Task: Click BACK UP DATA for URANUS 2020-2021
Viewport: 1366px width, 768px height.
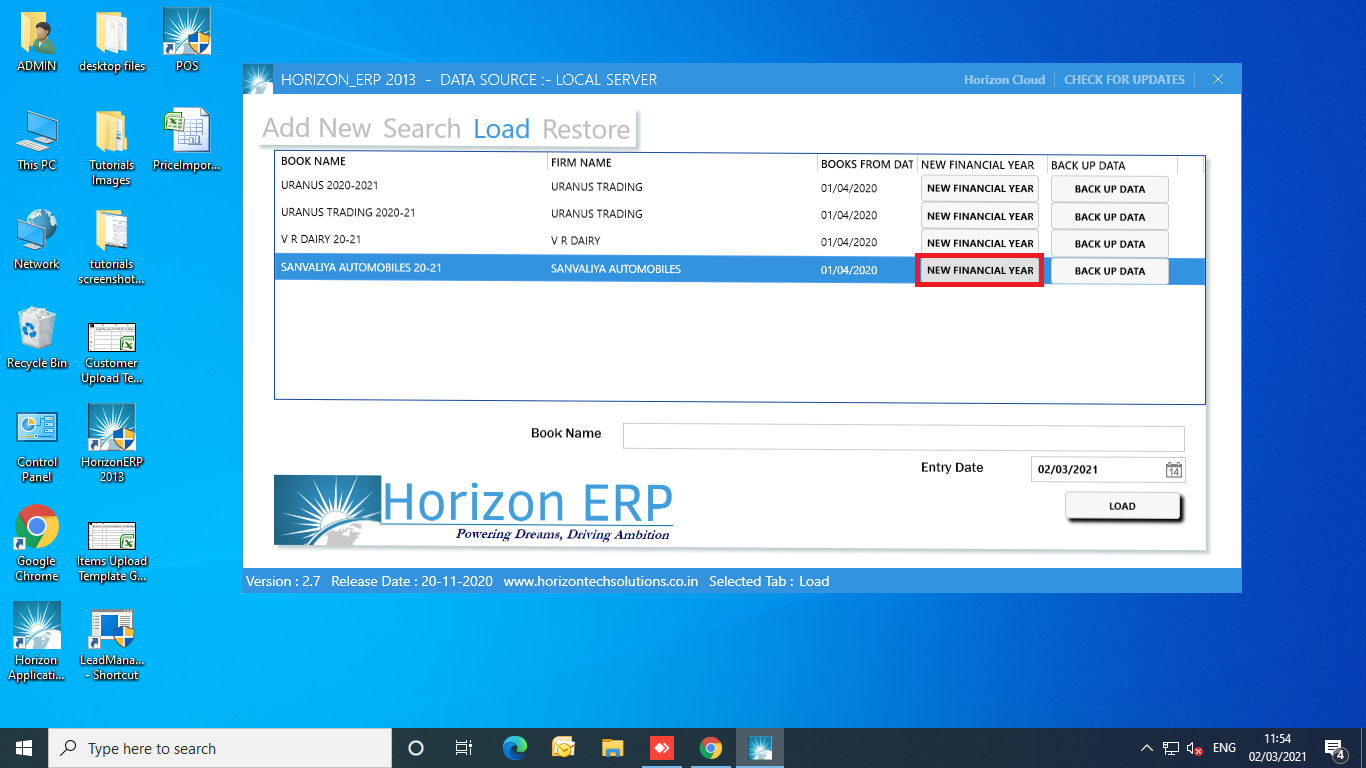Action: click(x=1109, y=189)
